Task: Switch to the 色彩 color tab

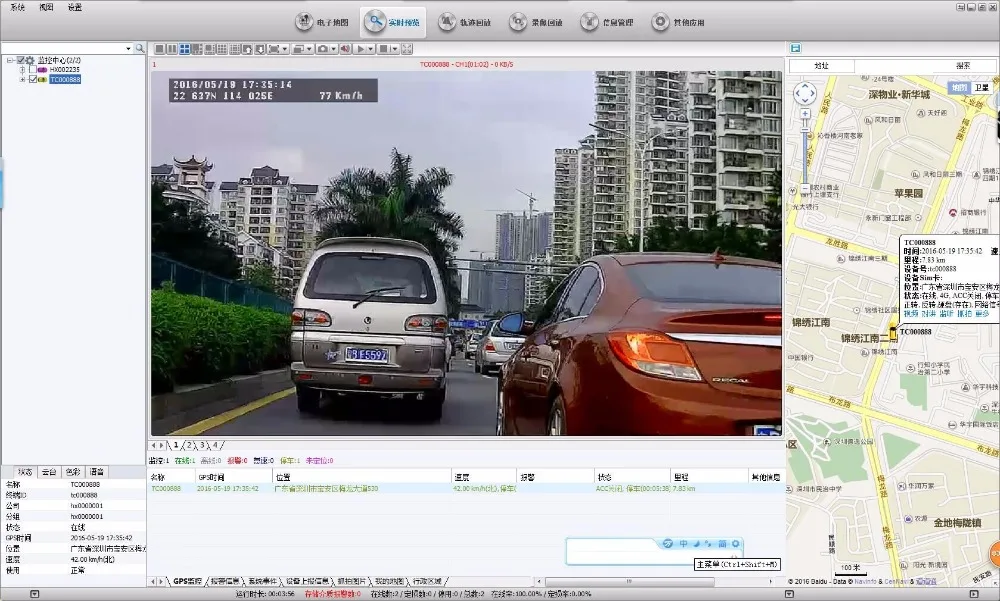Action: [73, 472]
